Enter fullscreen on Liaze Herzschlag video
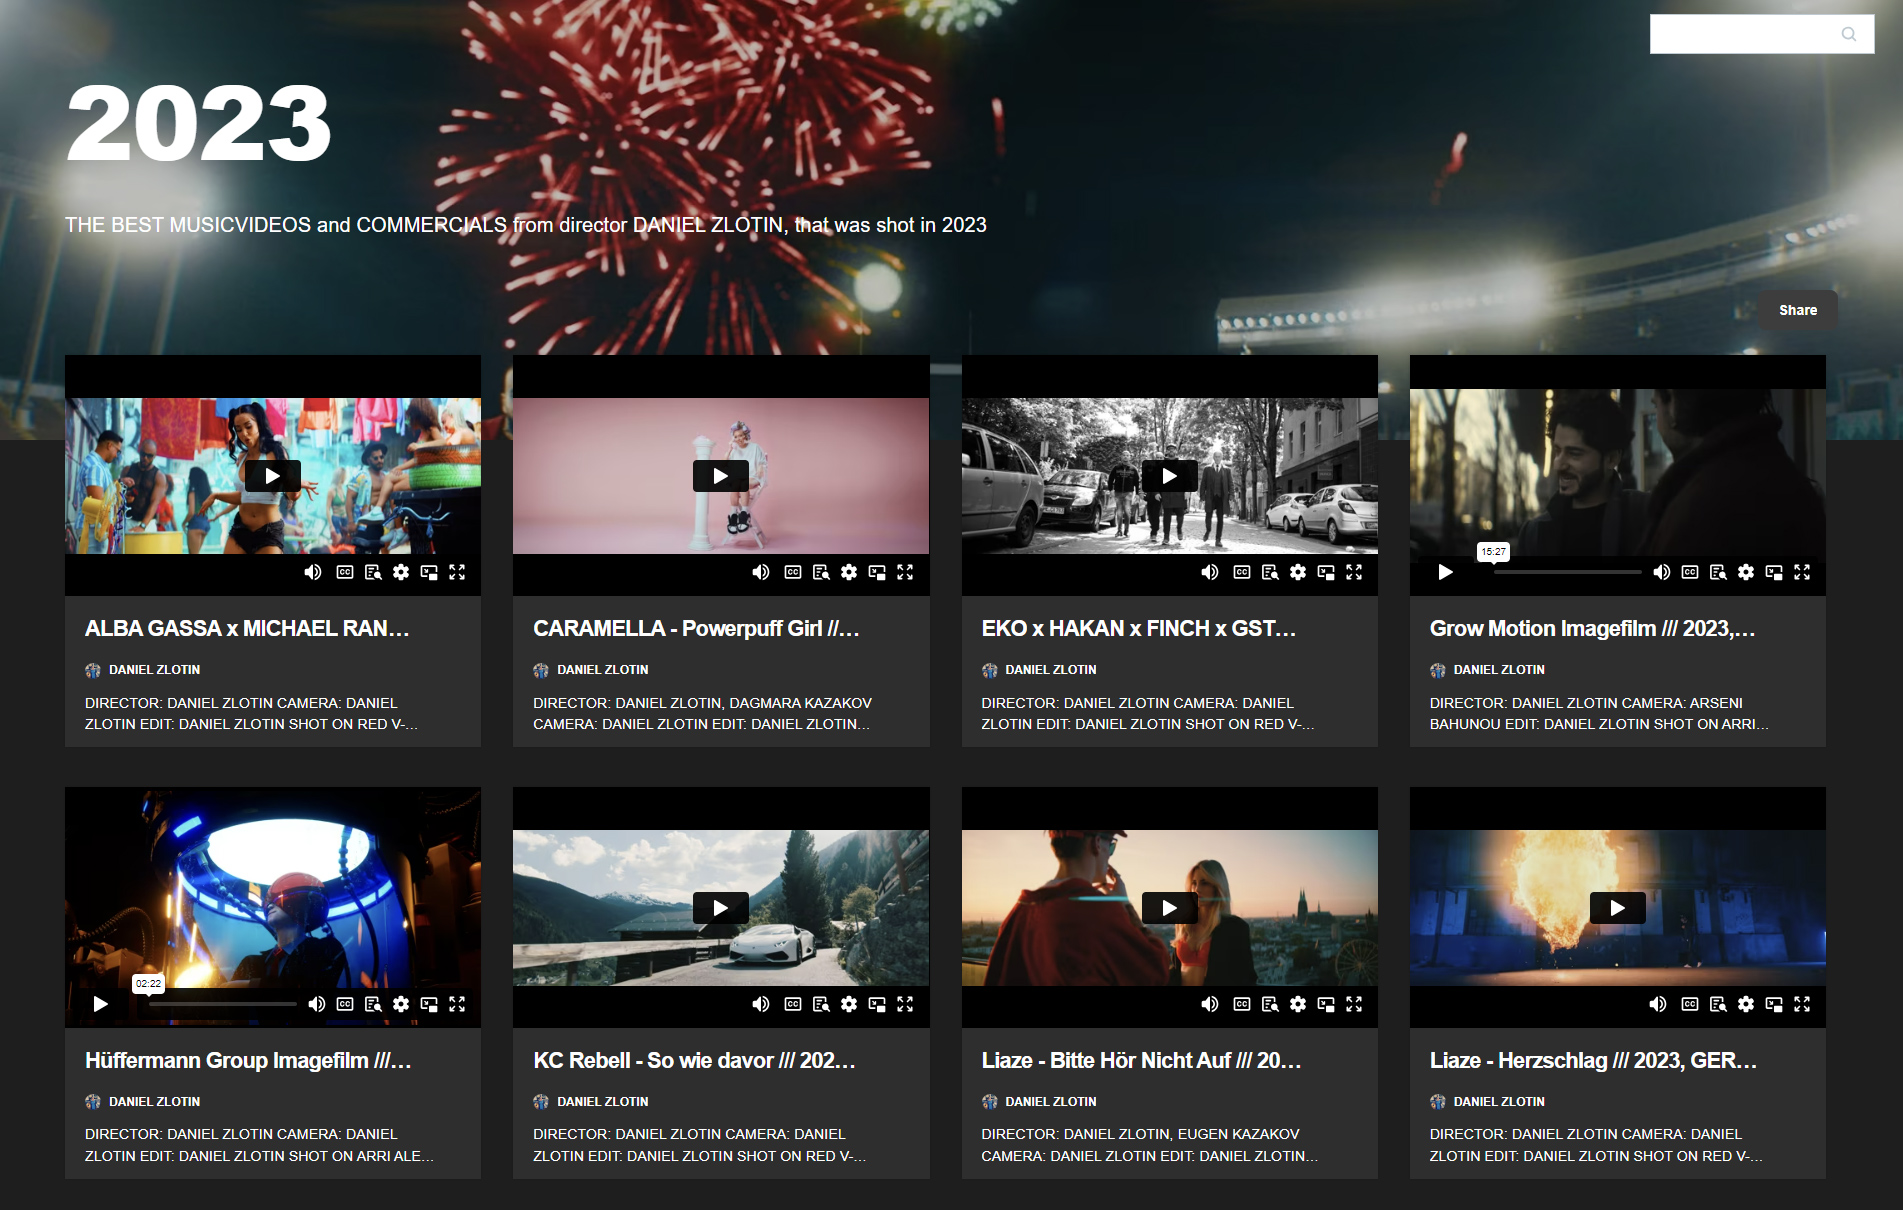Image resolution: width=1903 pixels, height=1210 pixels. pos(1802,1004)
